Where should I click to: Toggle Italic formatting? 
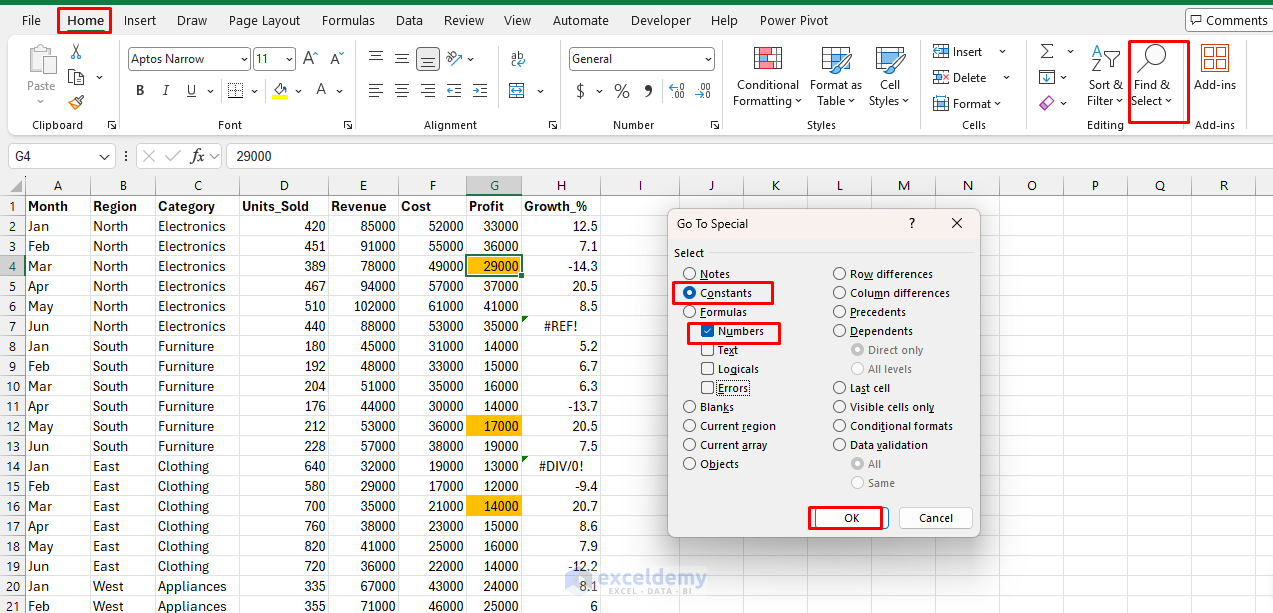(165, 91)
